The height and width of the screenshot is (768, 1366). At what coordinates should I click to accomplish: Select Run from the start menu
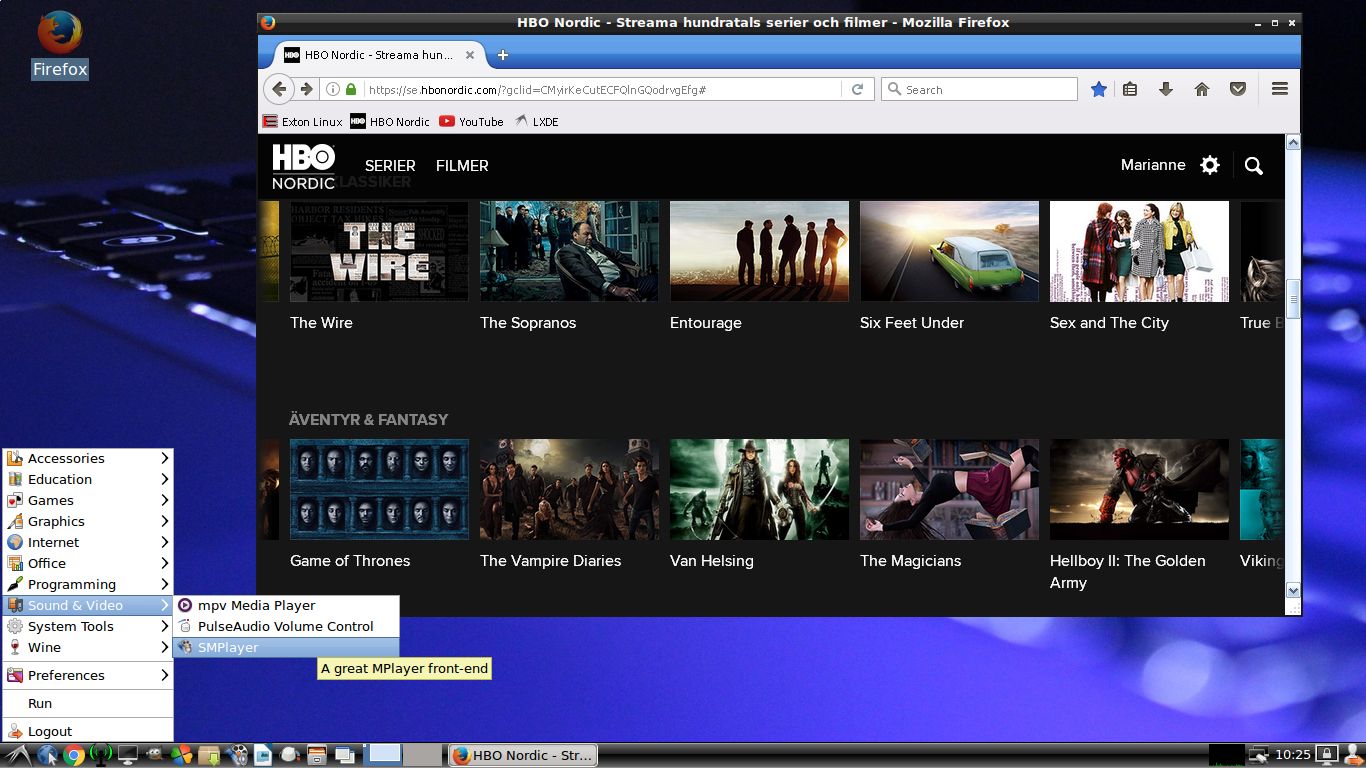point(87,703)
